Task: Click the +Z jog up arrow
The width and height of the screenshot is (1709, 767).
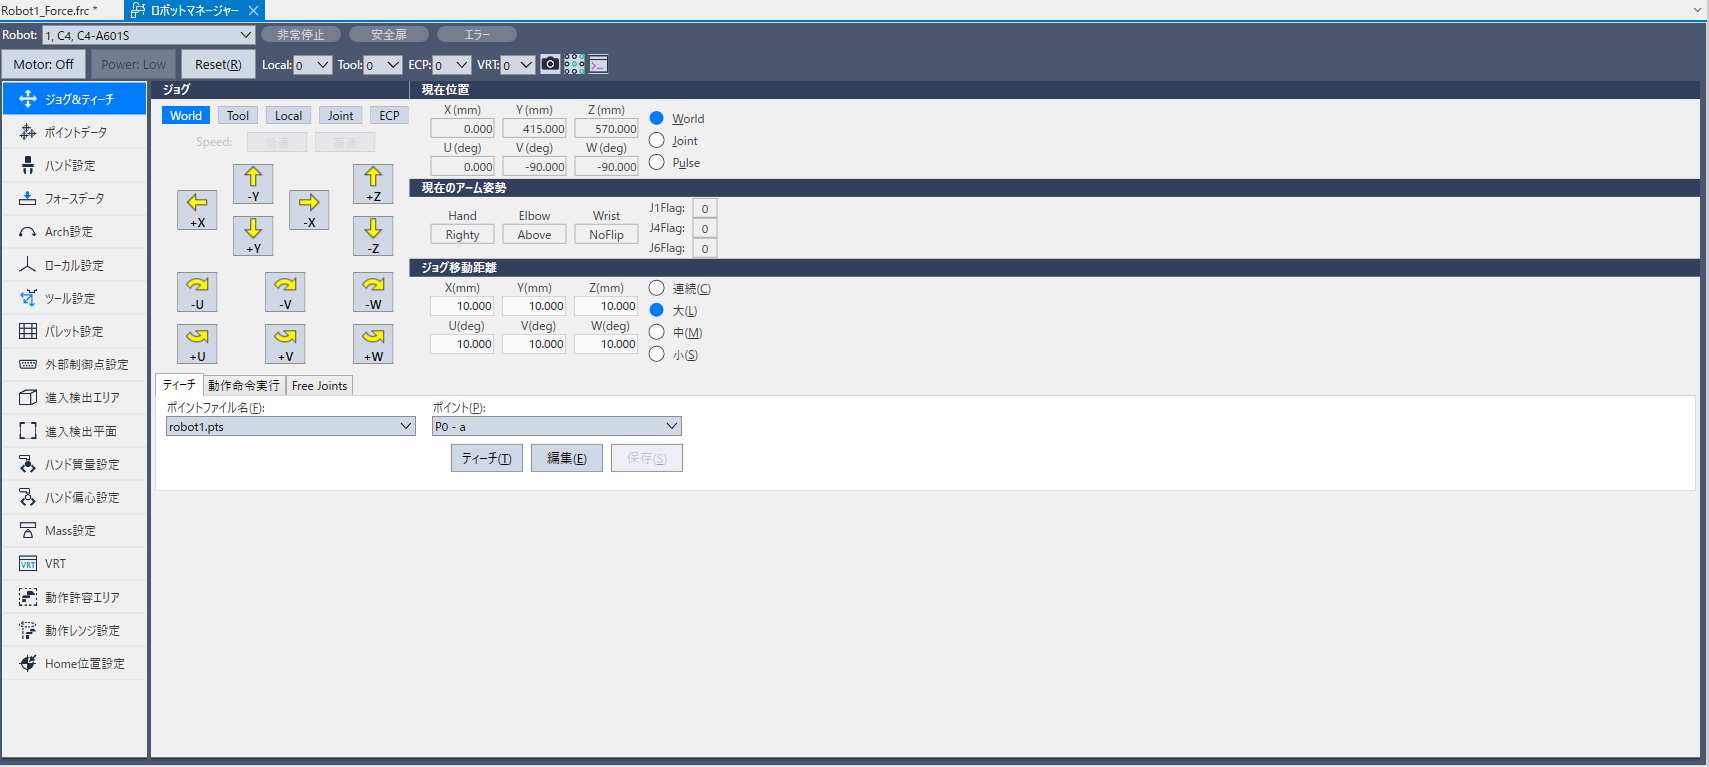Action: click(x=373, y=184)
